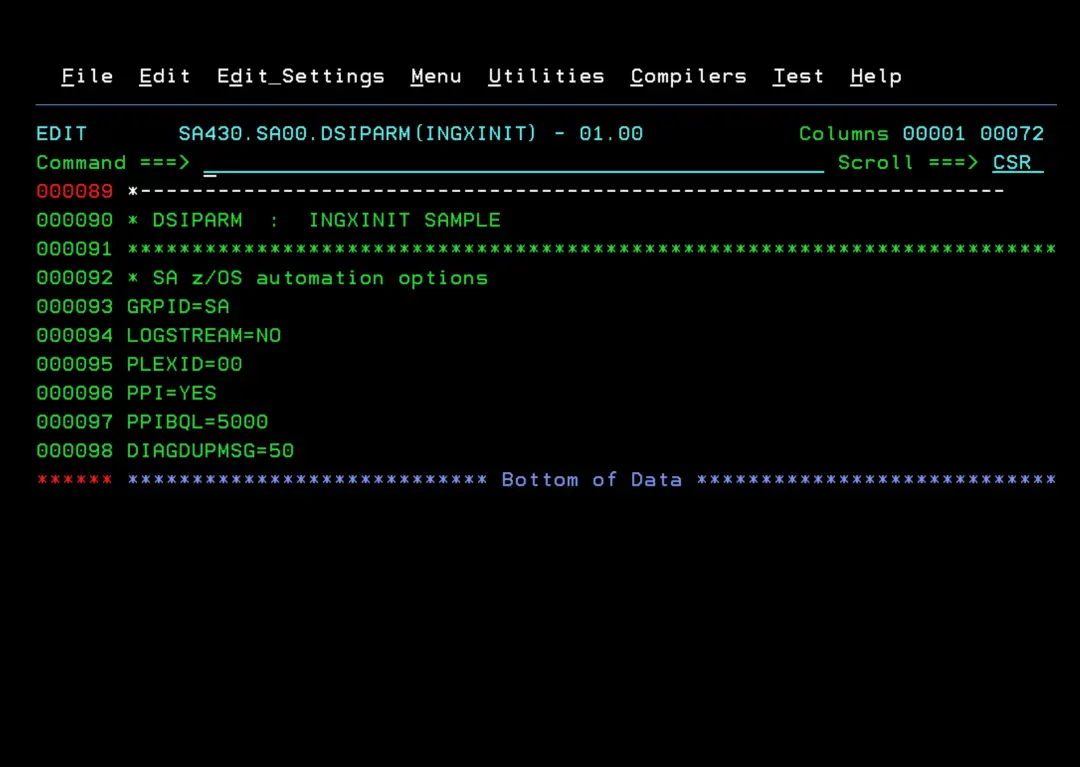Viewport: 1080px width, 767px height.
Task: Click the EDIT panel title
Action: [62, 134]
